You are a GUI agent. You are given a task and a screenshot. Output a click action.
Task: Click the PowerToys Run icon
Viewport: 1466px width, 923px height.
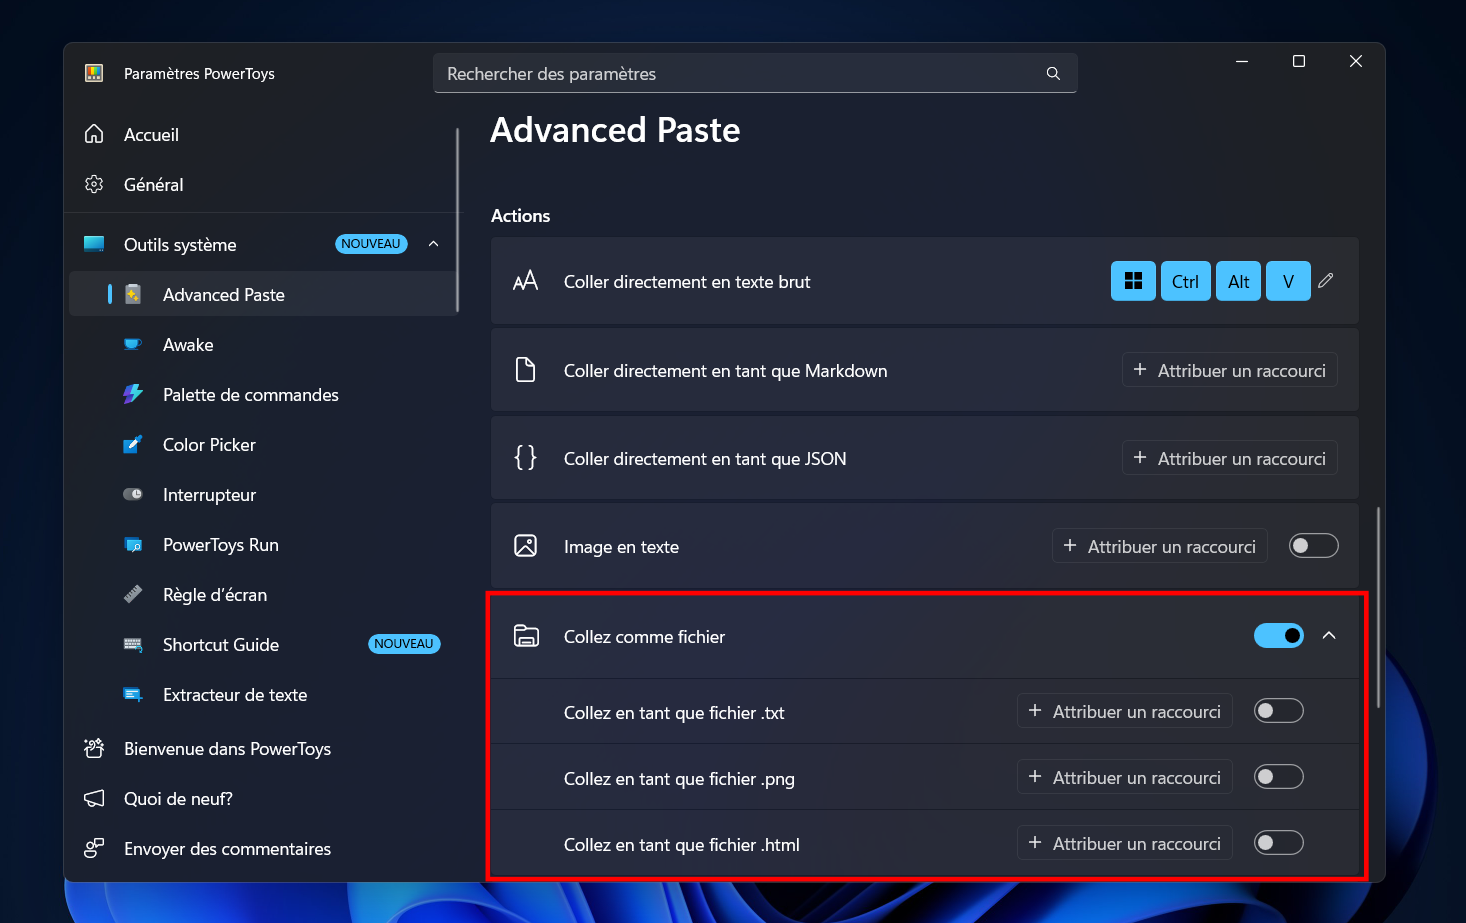[133, 544]
